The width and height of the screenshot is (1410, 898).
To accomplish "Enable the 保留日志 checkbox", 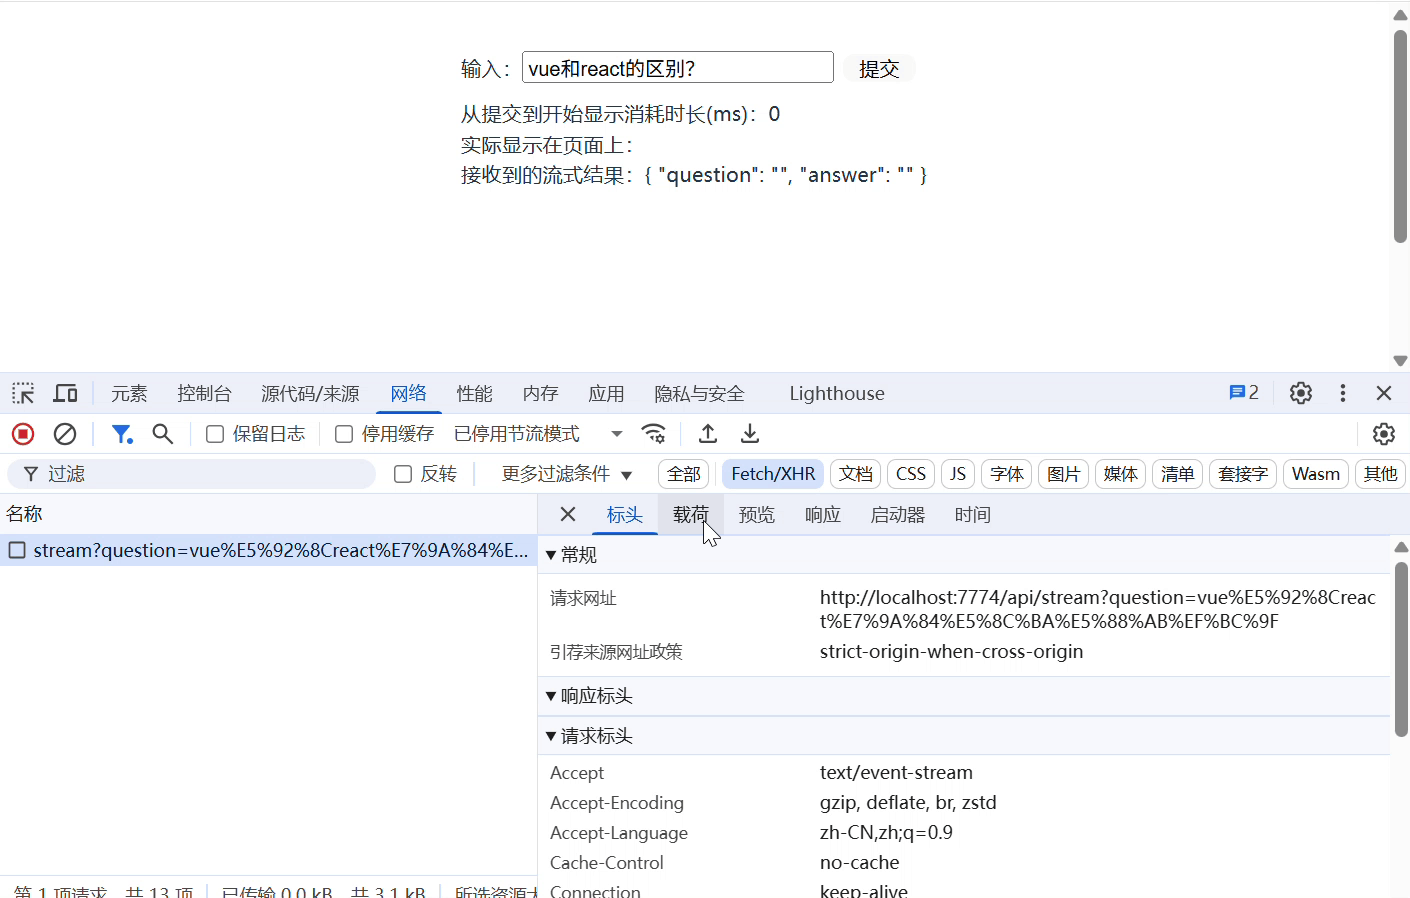I will tap(214, 433).
